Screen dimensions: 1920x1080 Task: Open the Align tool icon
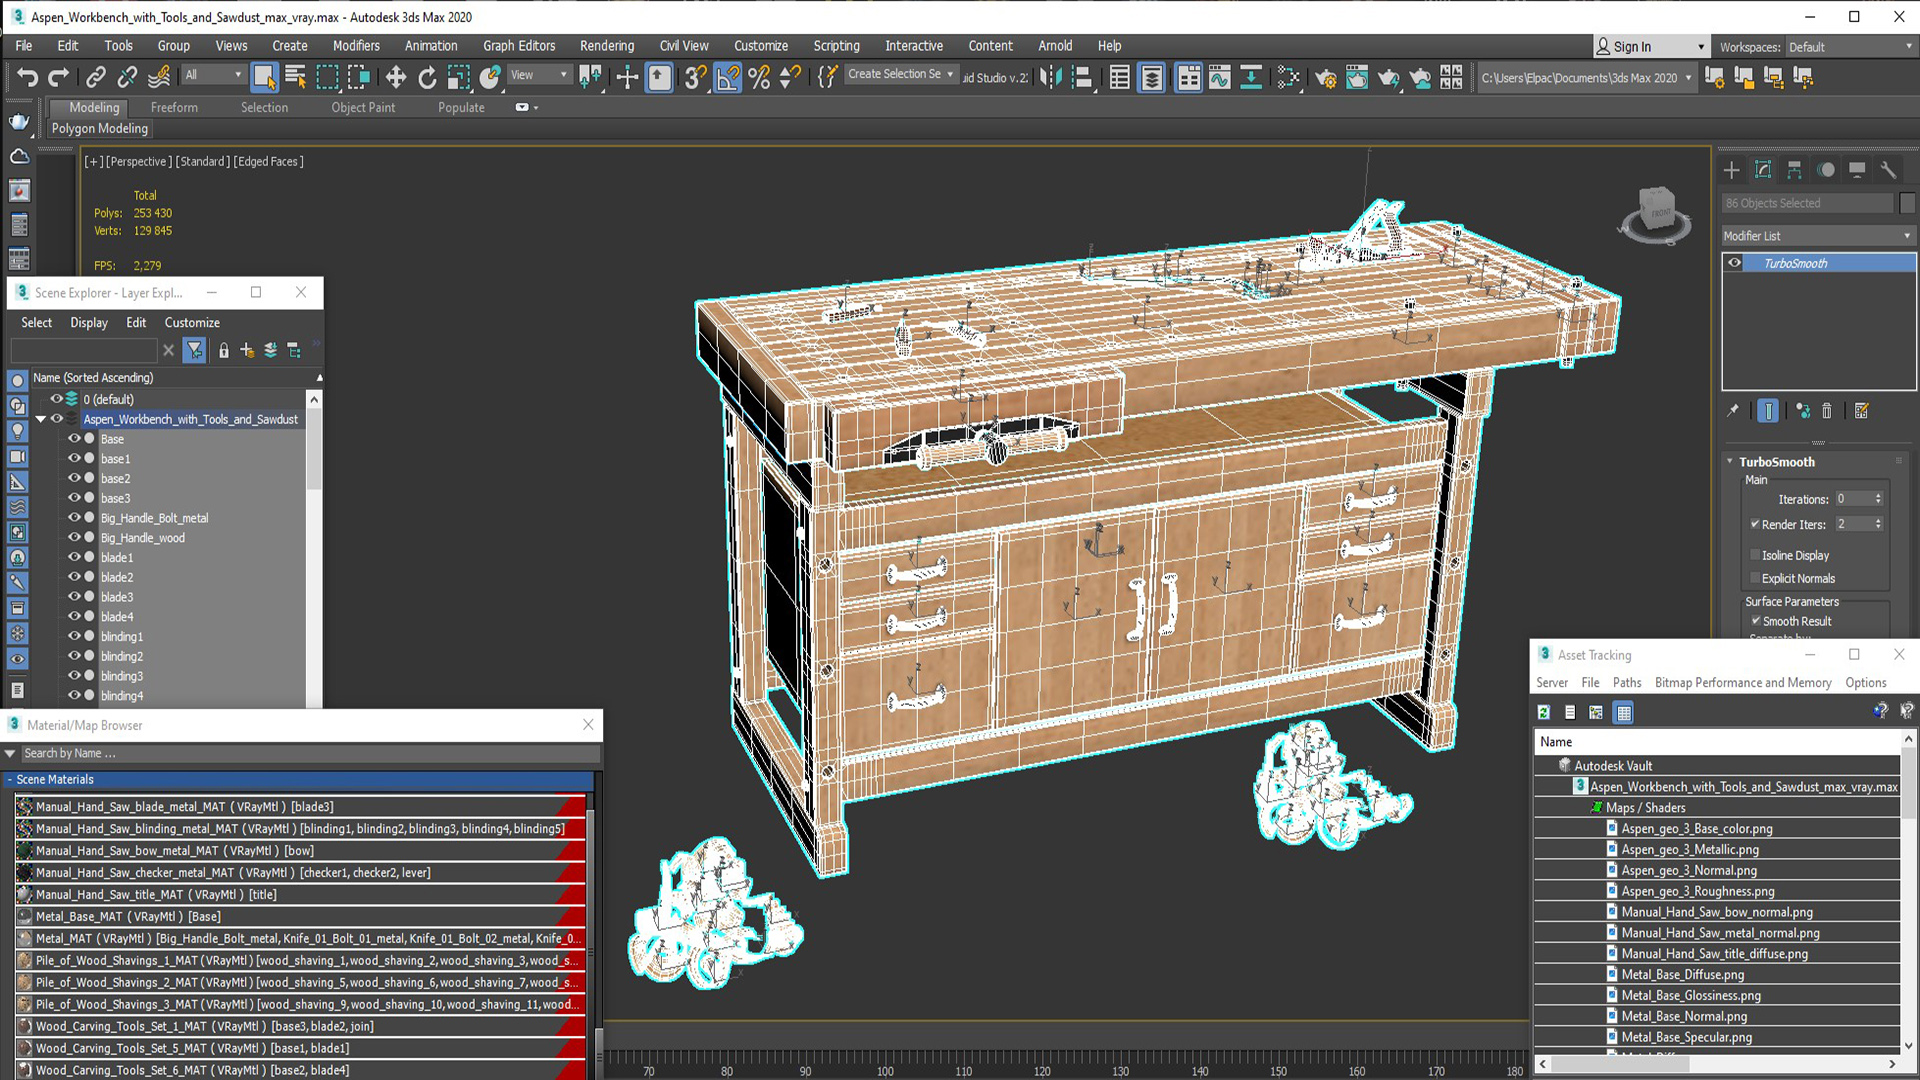[1082, 77]
